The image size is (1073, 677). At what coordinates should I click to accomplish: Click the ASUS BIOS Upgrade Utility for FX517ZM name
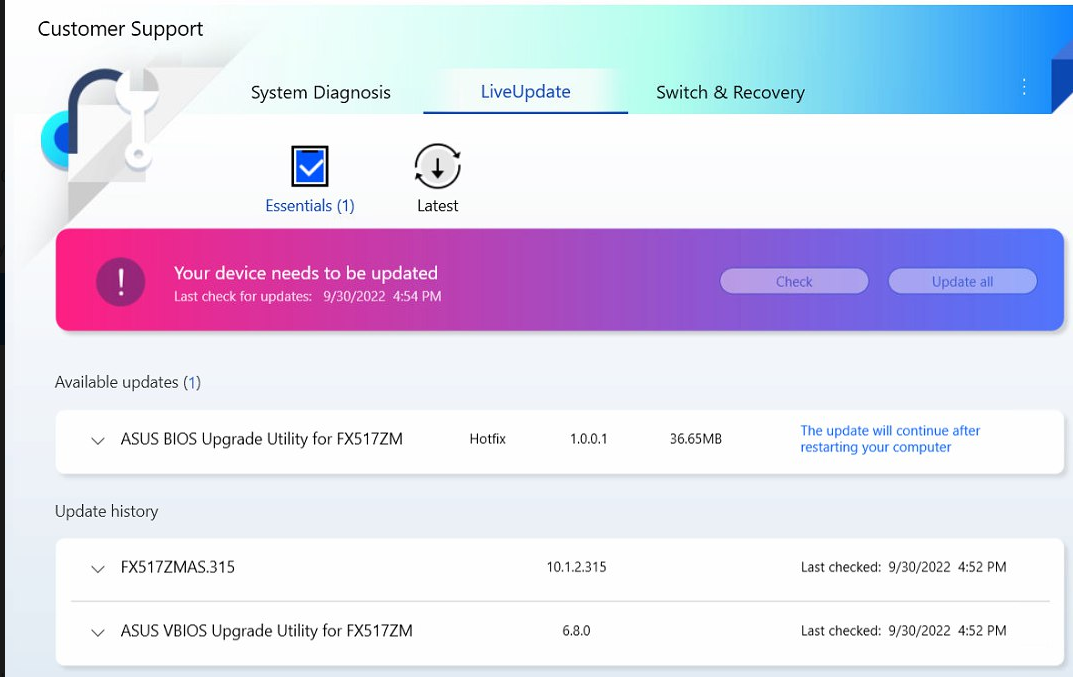click(261, 439)
